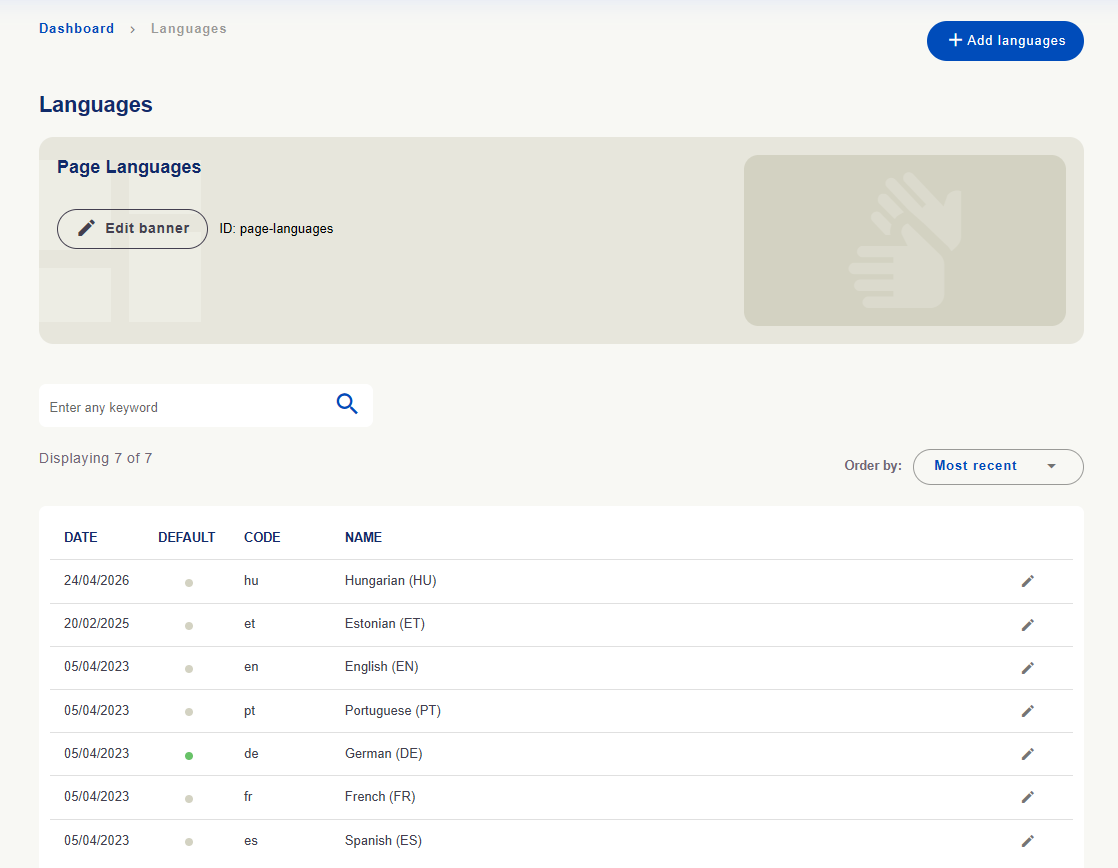
Task: Click pencil icon on Portuguese (PT) row
Action: (1027, 711)
